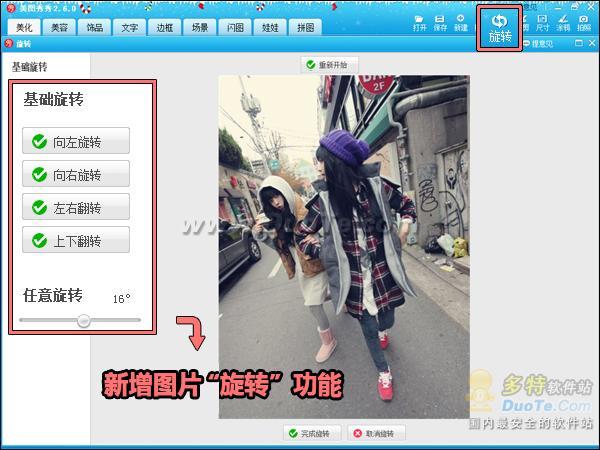The height and width of the screenshot is (450, 600).
Task: Cancel with the 取消旋转 button
Action: click(379, 433)
